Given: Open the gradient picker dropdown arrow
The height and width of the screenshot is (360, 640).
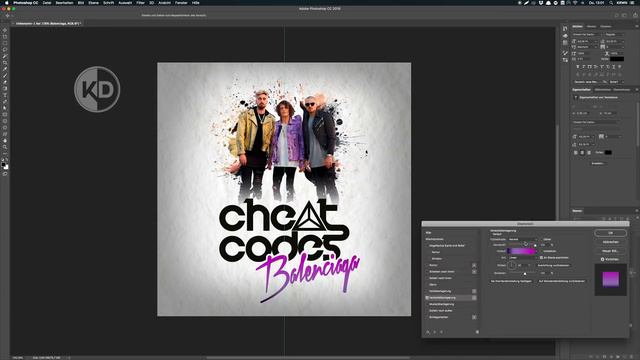Looking at the screenshot, I should pyautogui.click(x=536, y=251).
